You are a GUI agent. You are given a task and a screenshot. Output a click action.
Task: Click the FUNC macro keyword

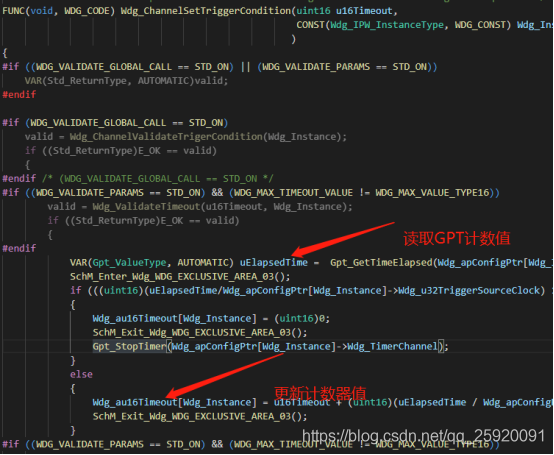pos(13,11)
